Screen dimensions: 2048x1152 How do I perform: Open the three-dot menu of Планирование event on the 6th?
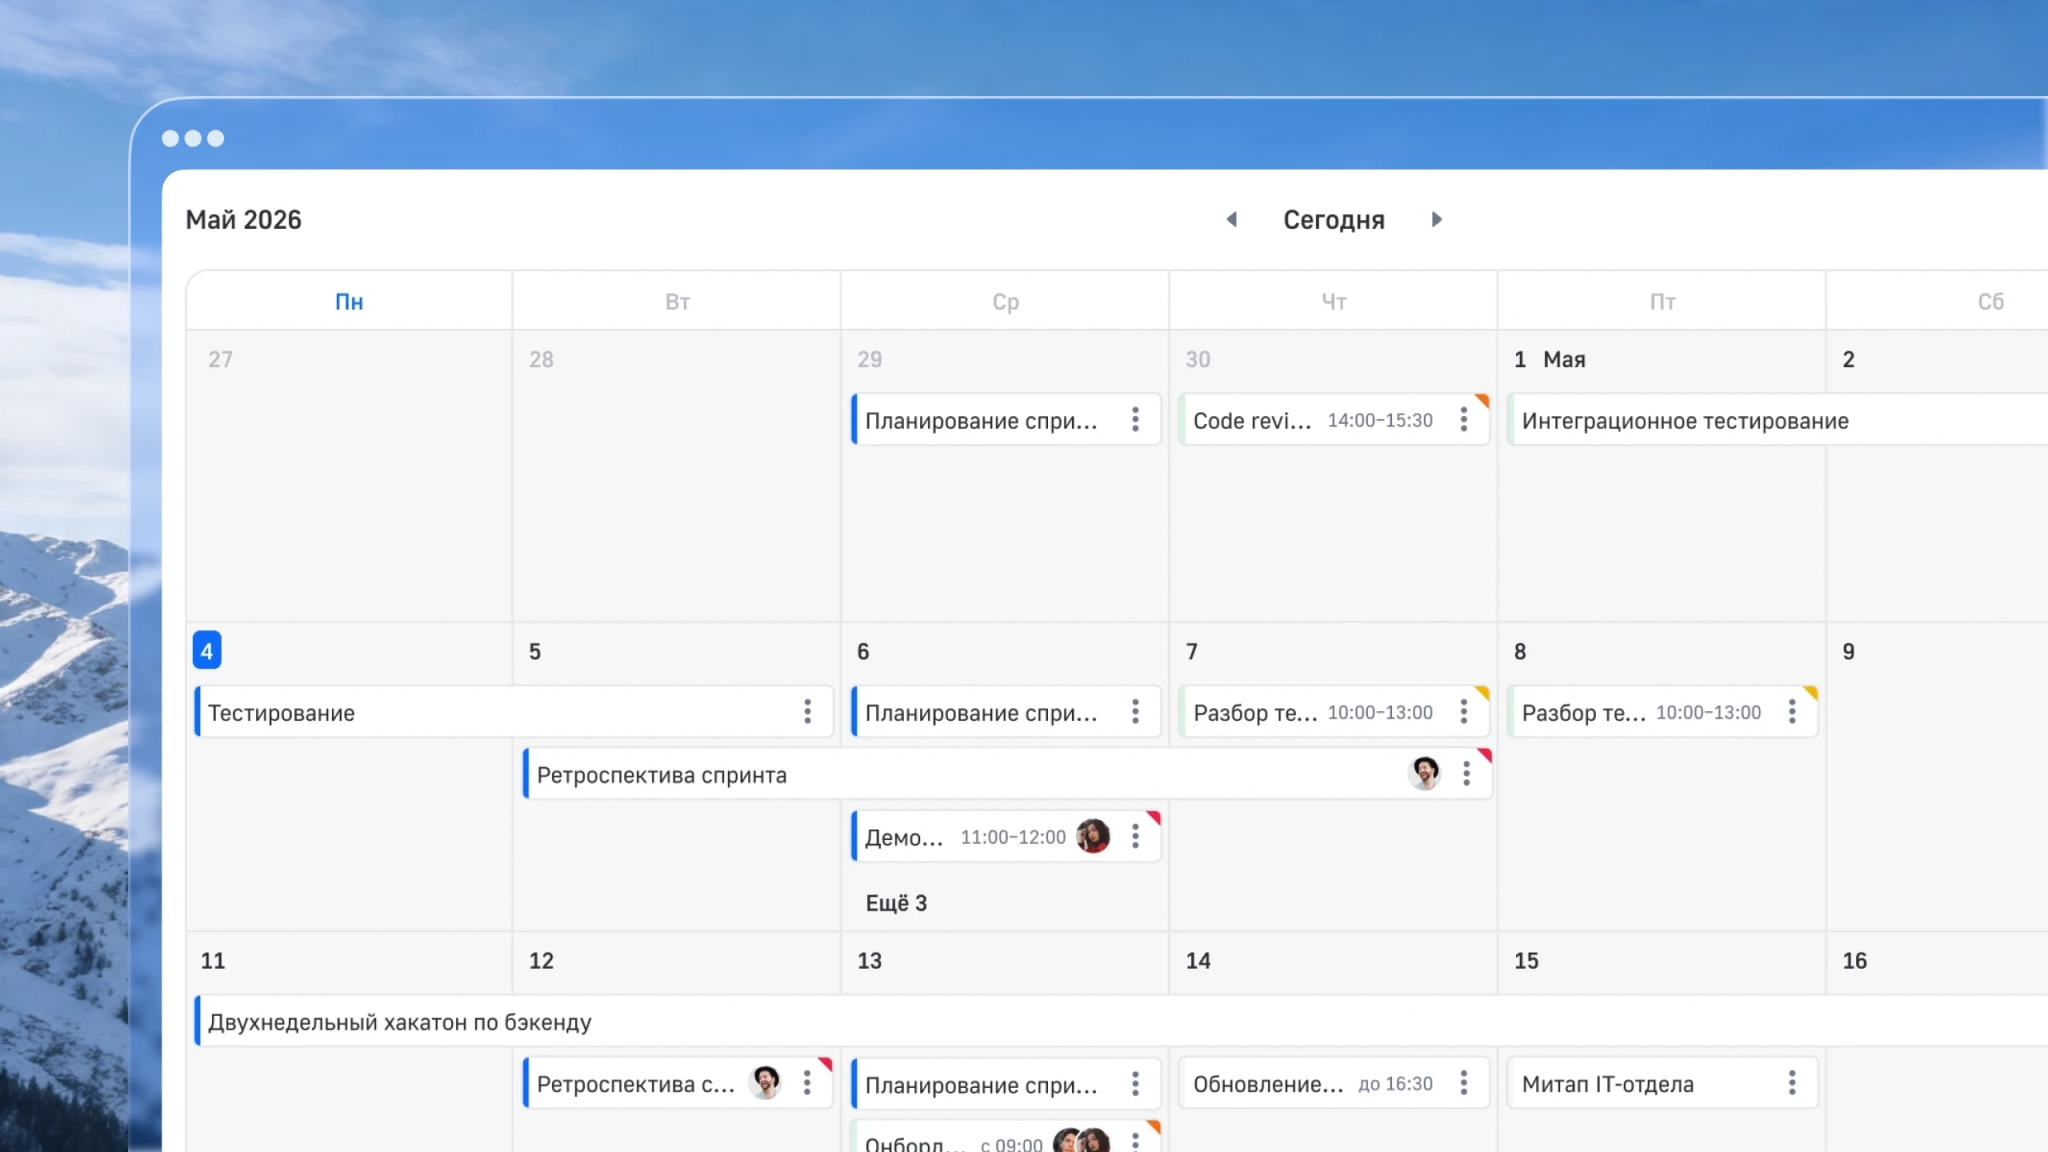(1135, 711)
